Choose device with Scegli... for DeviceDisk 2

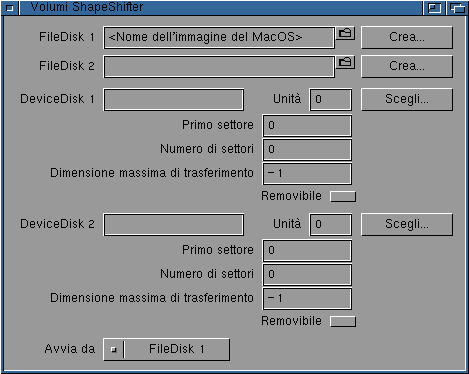407,224
